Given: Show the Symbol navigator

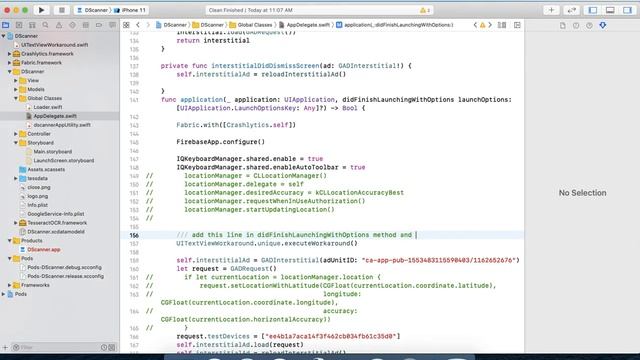Looking at the screenshot, I should (32, 25).
